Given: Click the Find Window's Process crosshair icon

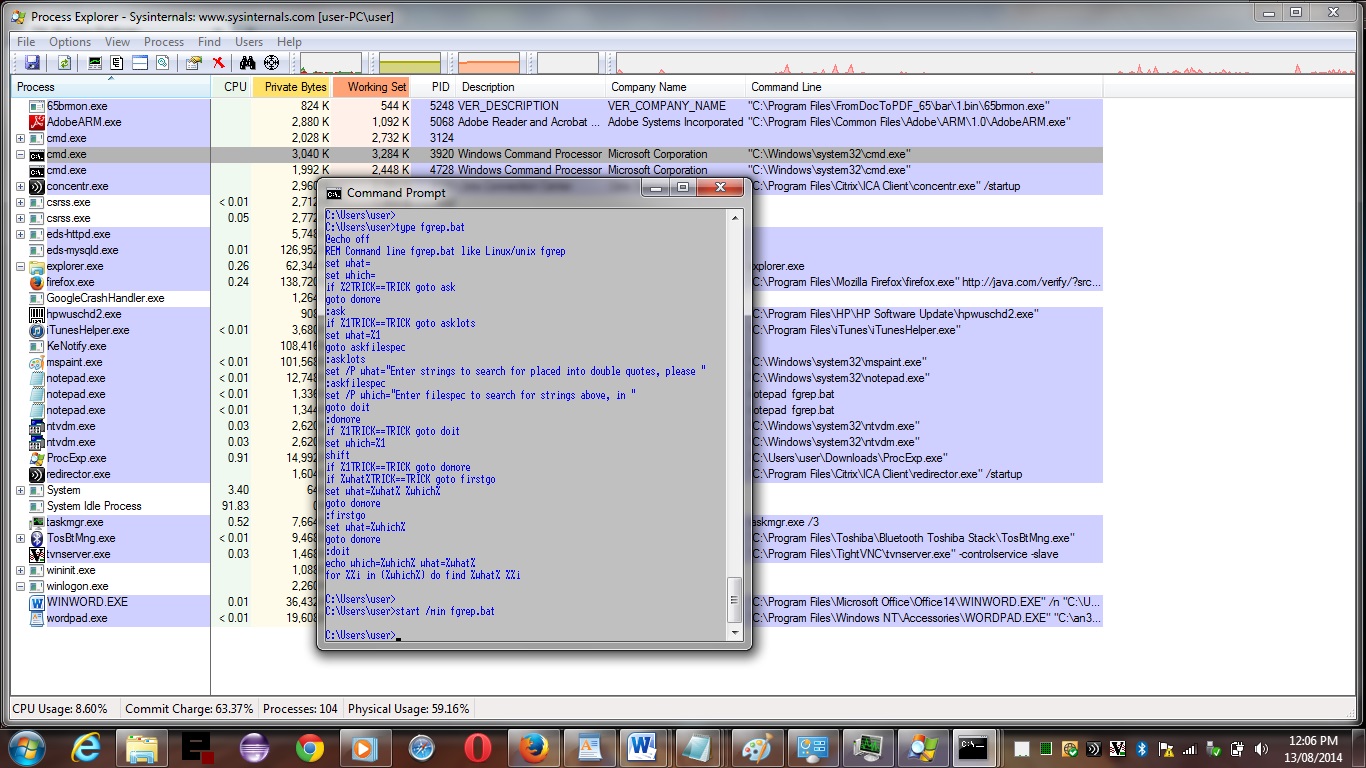Looking at the screenshot, I should (x=271, y=63).
